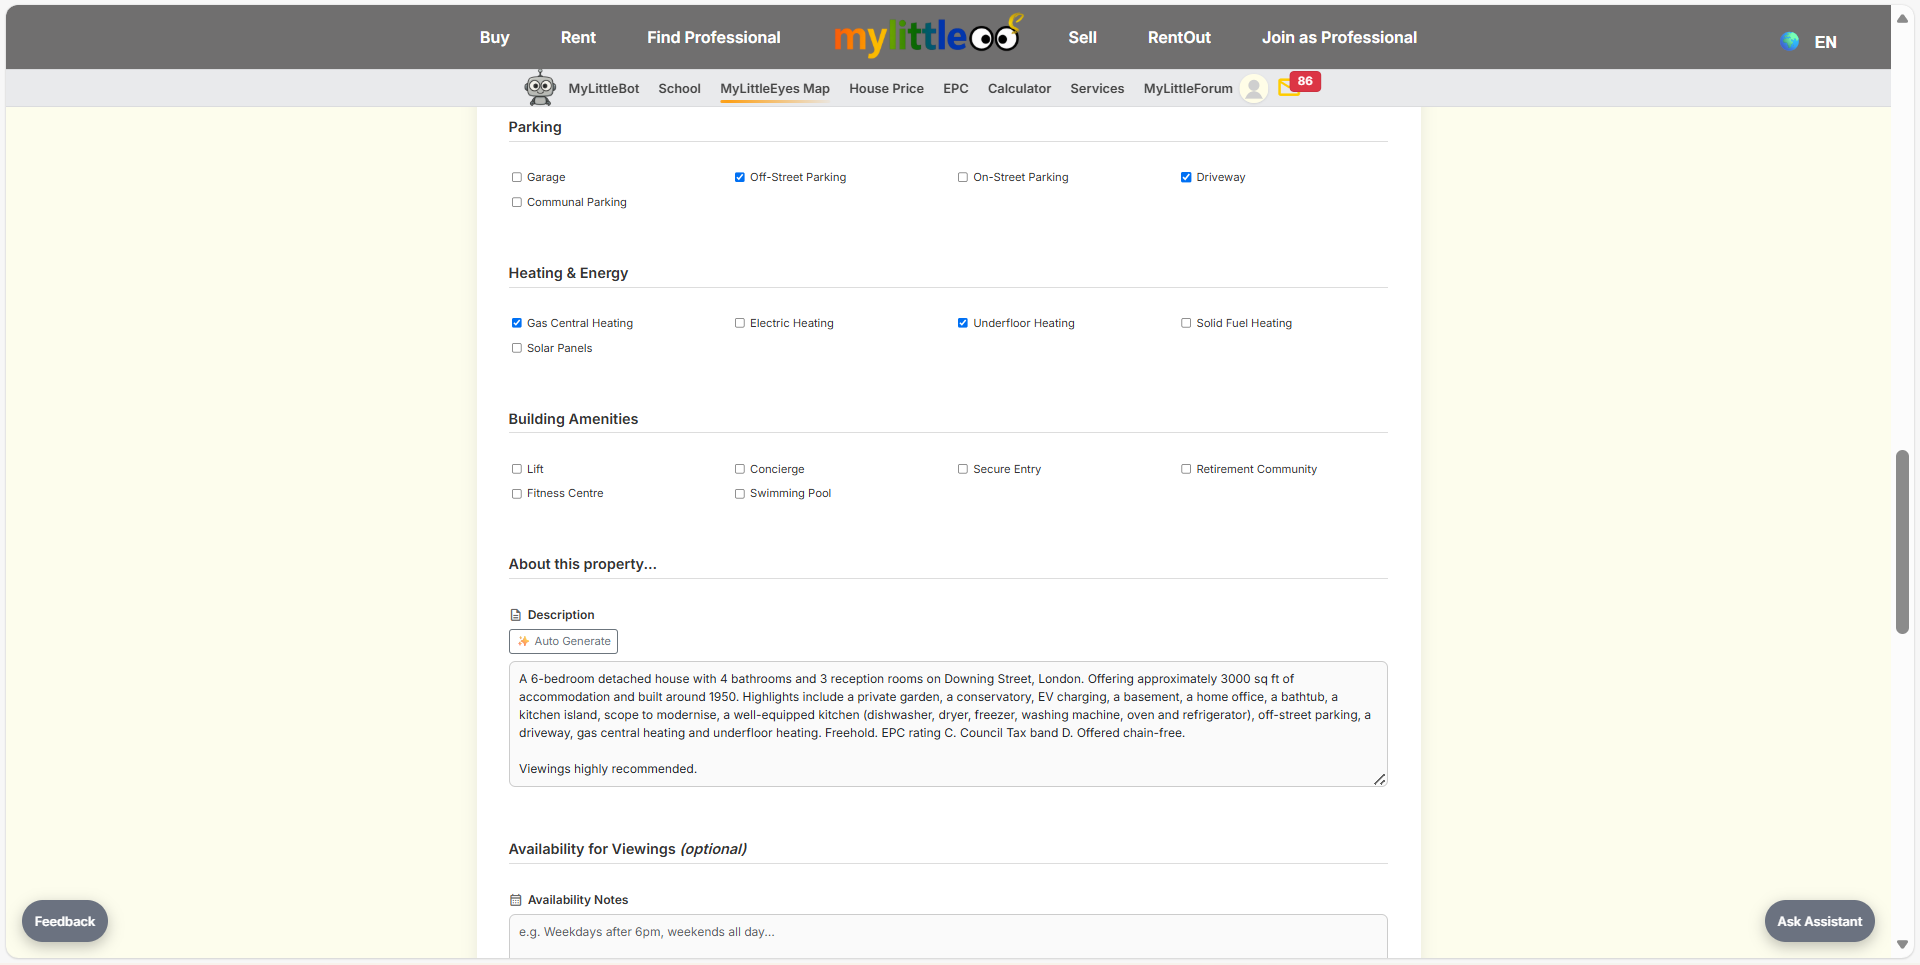Open the user profile avatar icon
The width and height of the screenshot is (1920, 965).
tap(1253, 89)
